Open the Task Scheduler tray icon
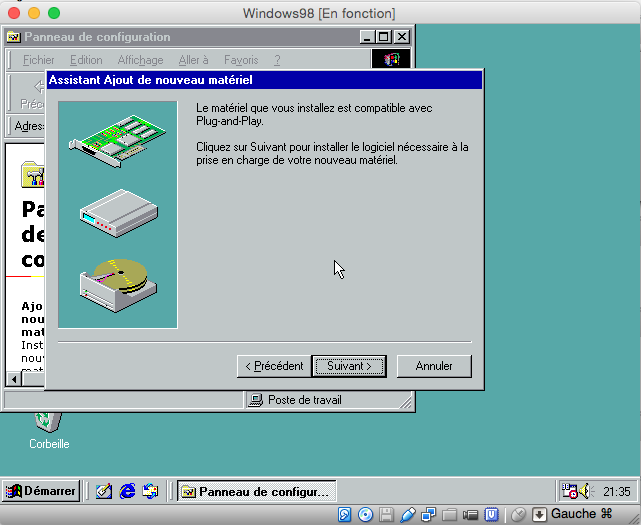 pyautogui.click(x=569, y=491)
